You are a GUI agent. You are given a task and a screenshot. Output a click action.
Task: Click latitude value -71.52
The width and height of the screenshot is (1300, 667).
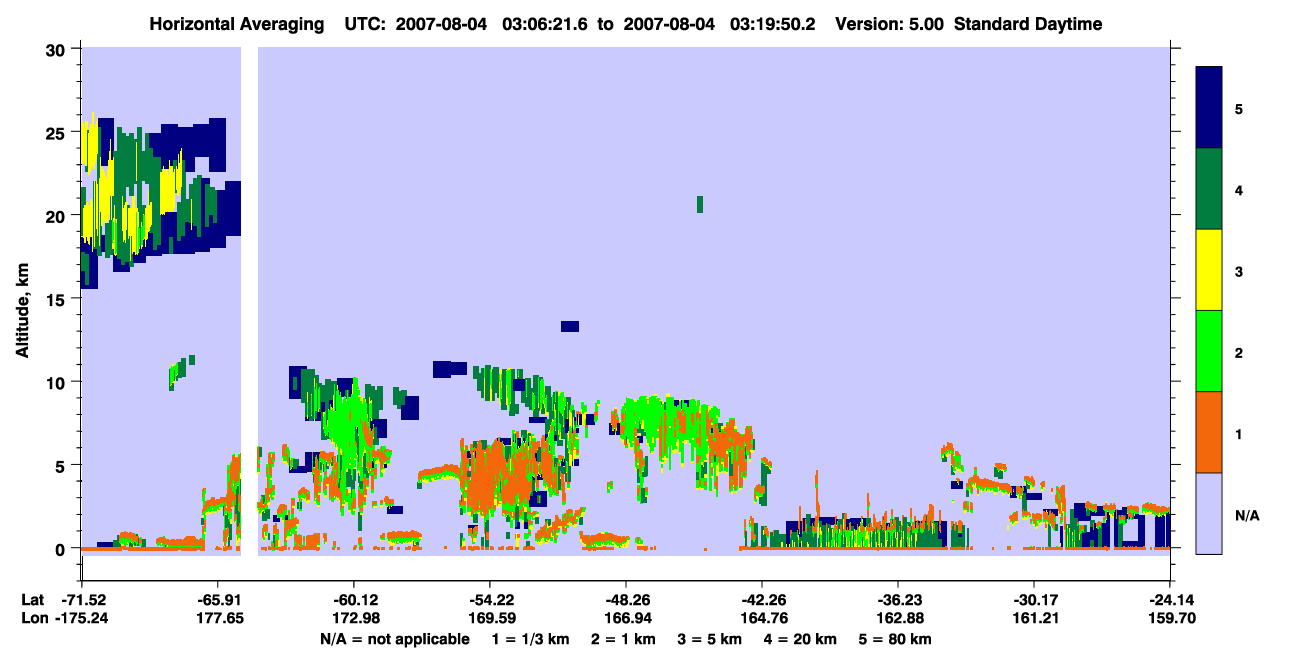click(82, 600)
